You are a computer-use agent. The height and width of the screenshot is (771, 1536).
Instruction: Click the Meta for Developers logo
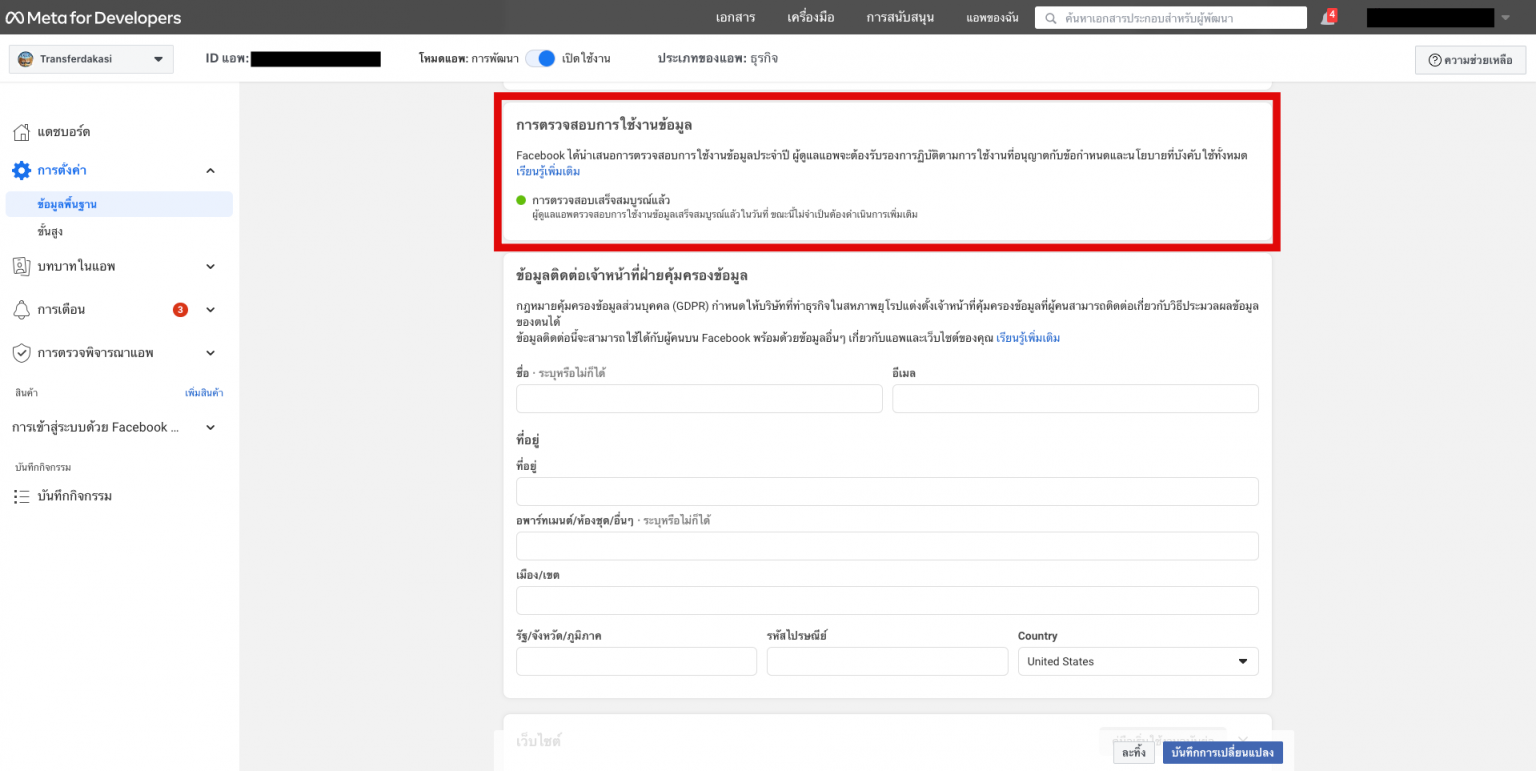(x=95, y=16)
